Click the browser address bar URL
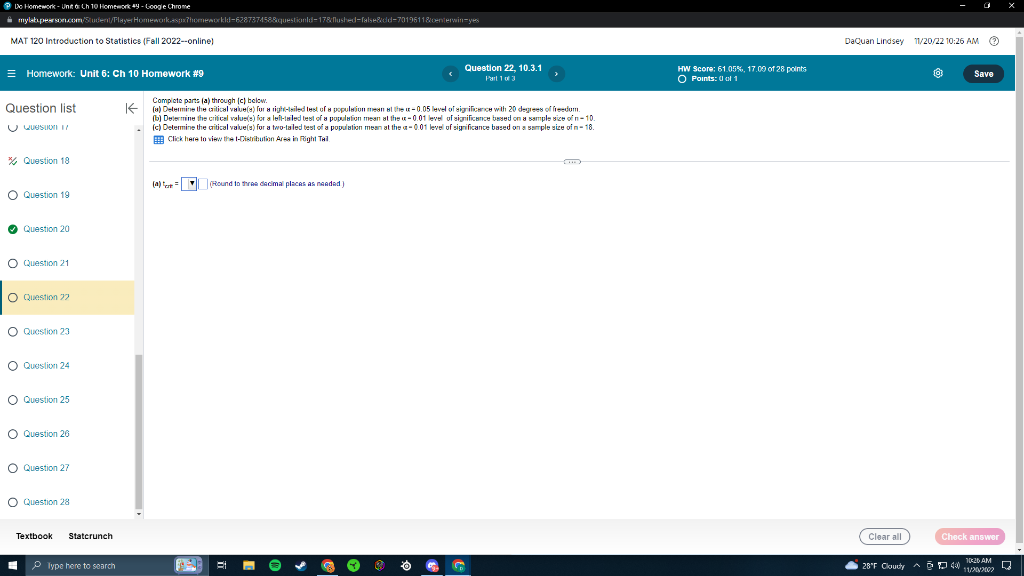The image size is (1024, 576). click(x=249, y=20)
